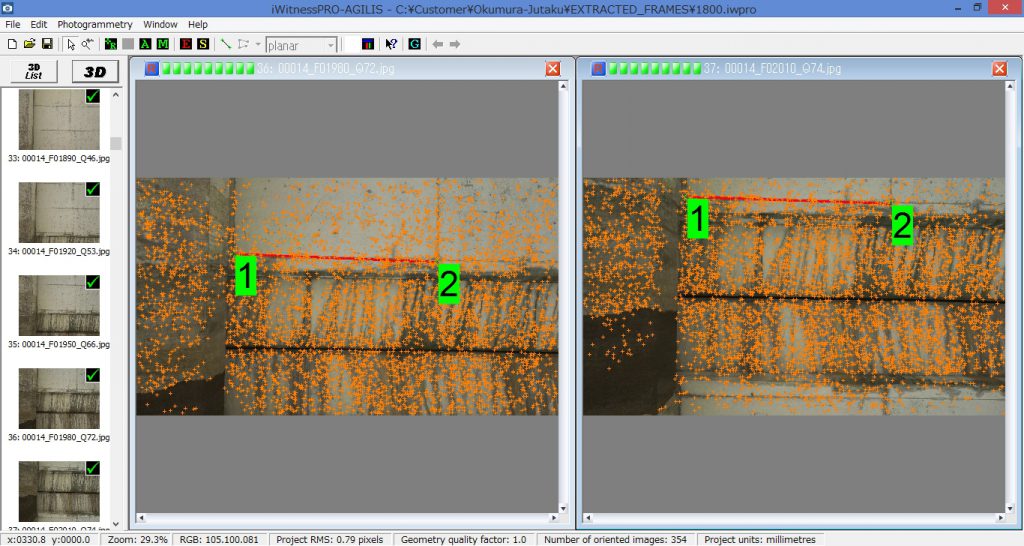Screen dimensions: 1024x546
Task: Select image thumbnail 36 00014_F01980_Q72.jpg
Action: pyautogui.click(x=59, y=398)
